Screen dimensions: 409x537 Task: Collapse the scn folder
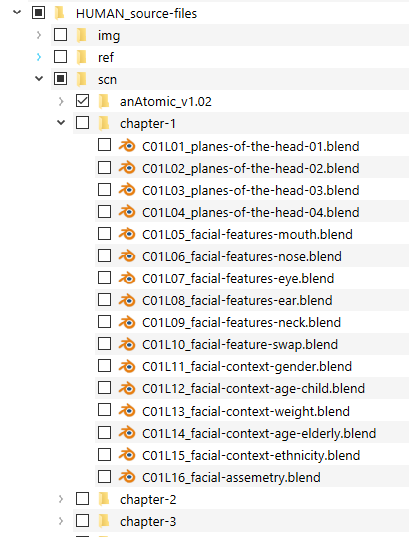coord(39,78)
